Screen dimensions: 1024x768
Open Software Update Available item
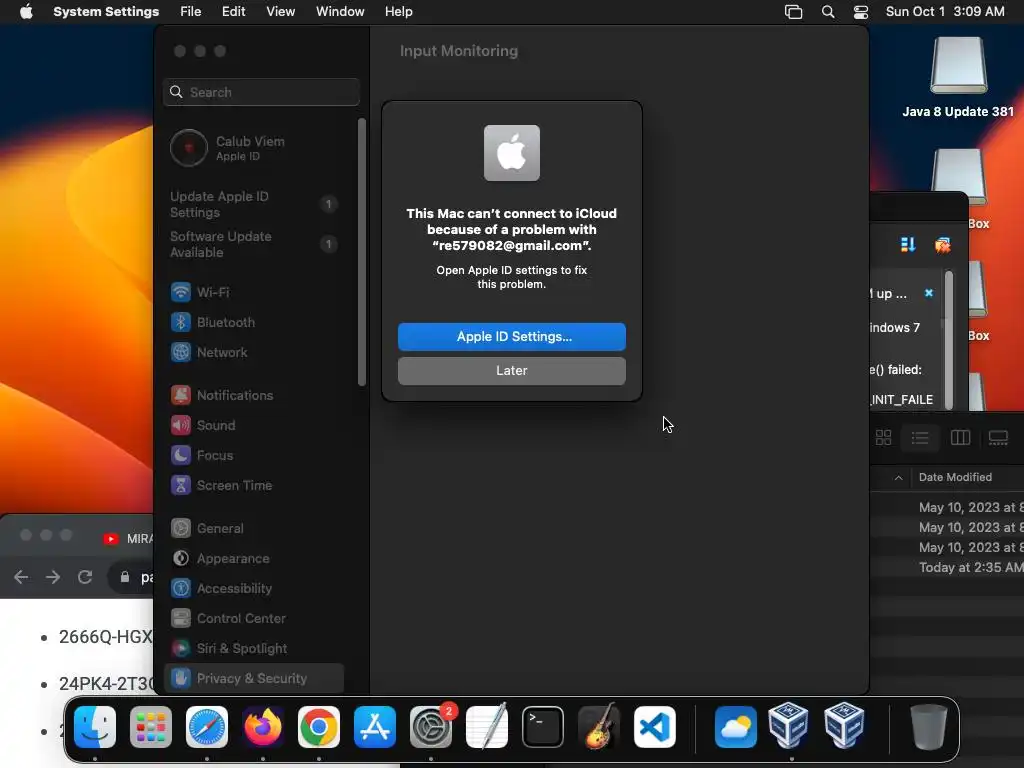point(253,244)
